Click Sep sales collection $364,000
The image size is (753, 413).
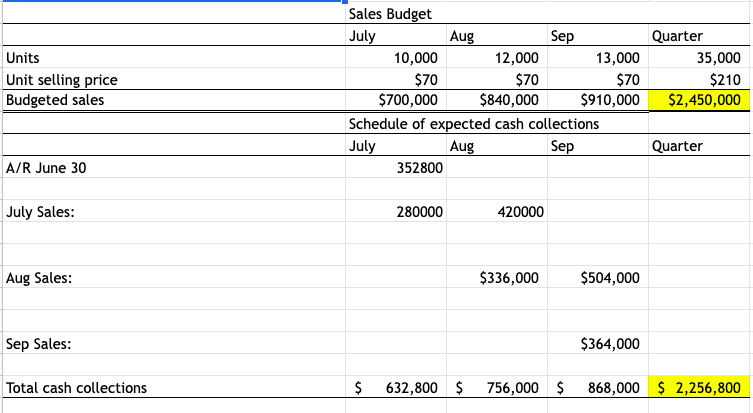point(610,344)
